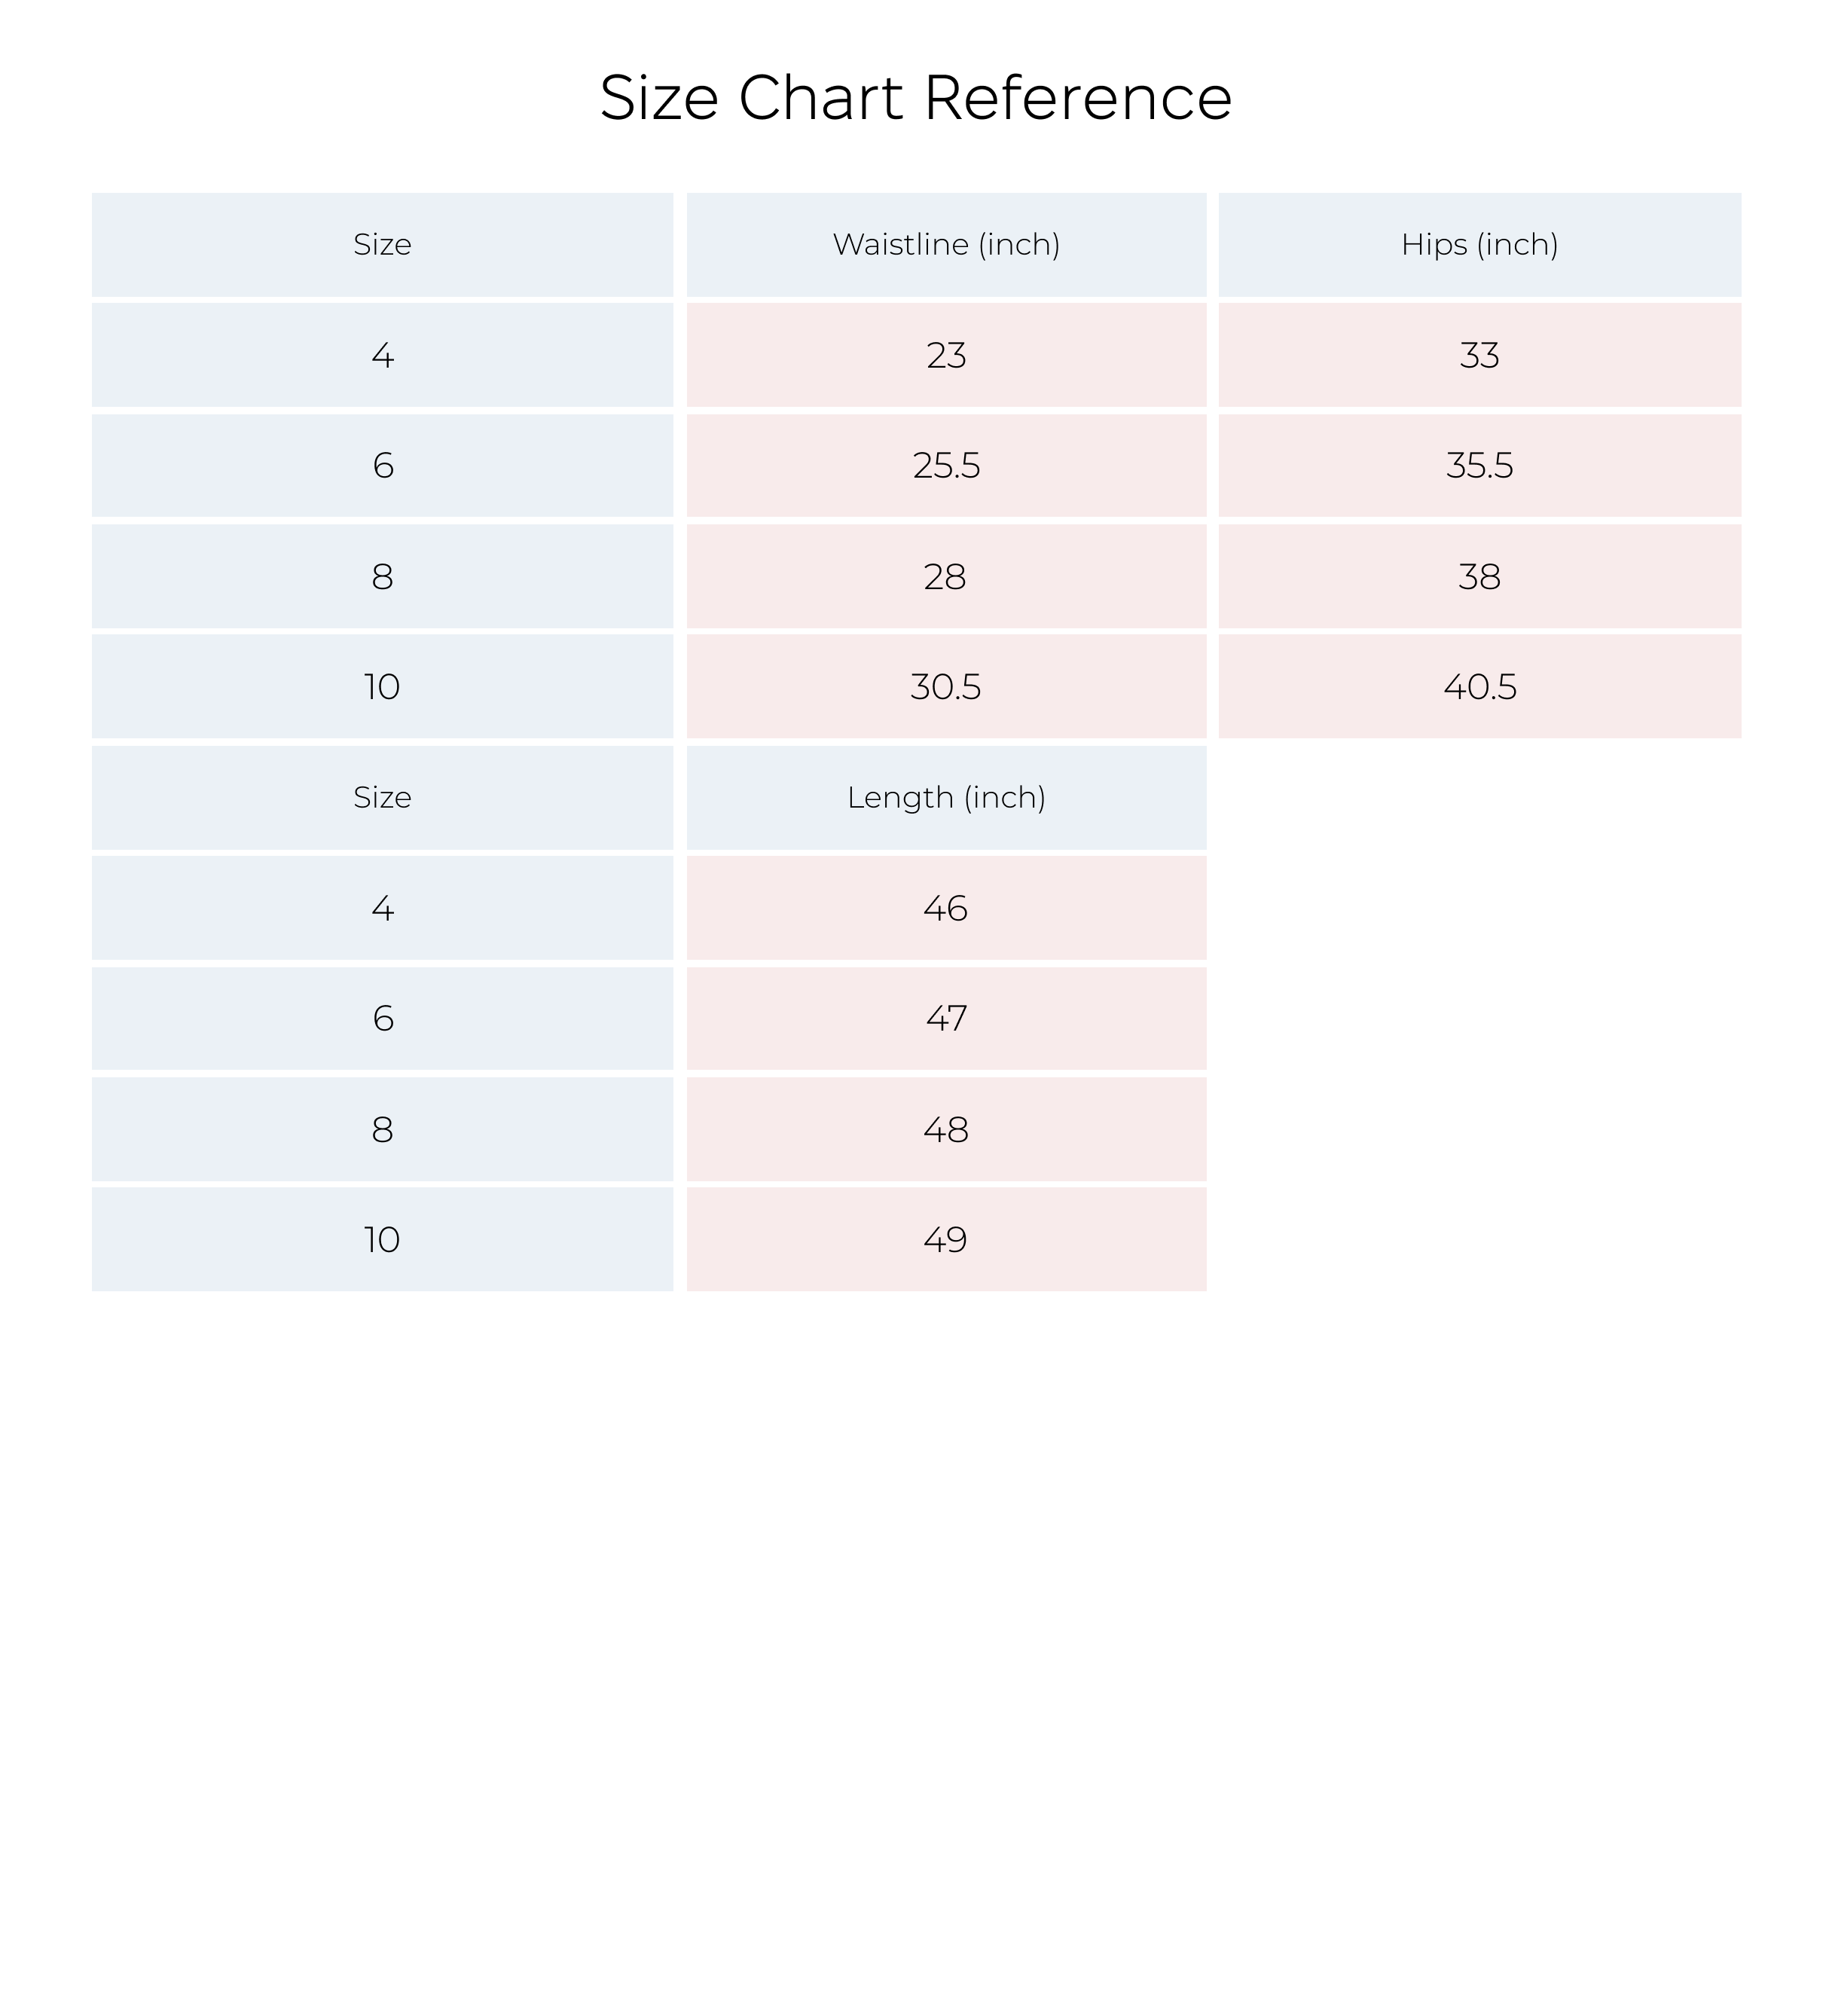Click size 6 in the waistline table
1832x2016 pixels.
click(x=382, y=466)
